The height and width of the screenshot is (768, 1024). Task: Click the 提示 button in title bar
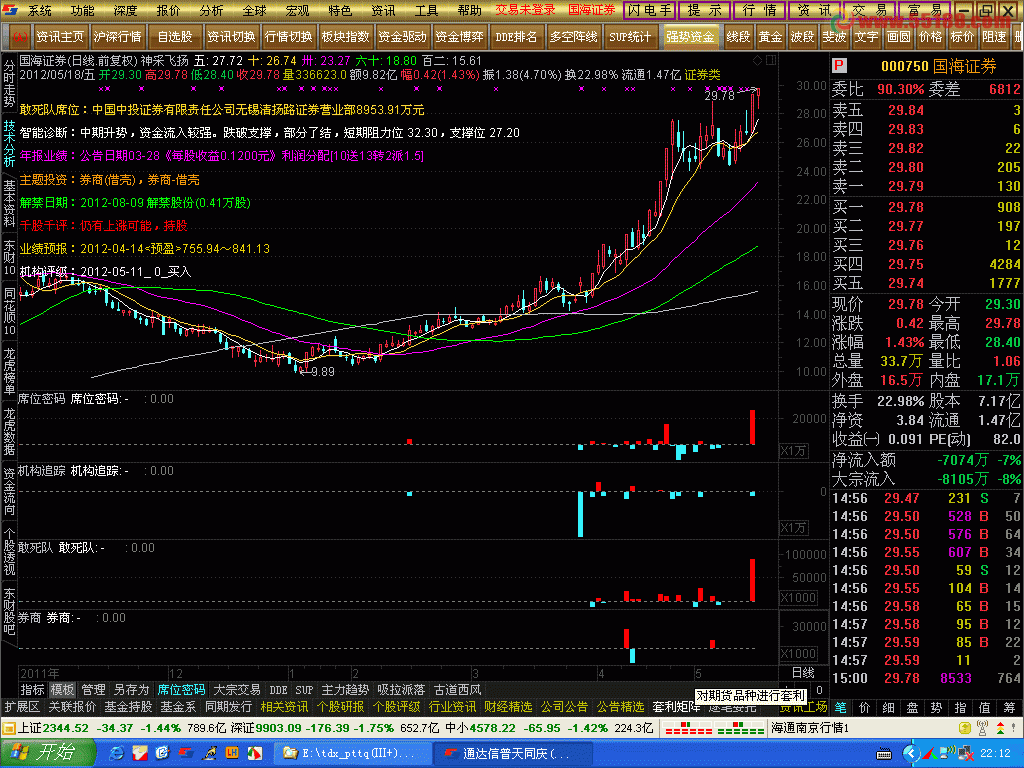point(704,10)
